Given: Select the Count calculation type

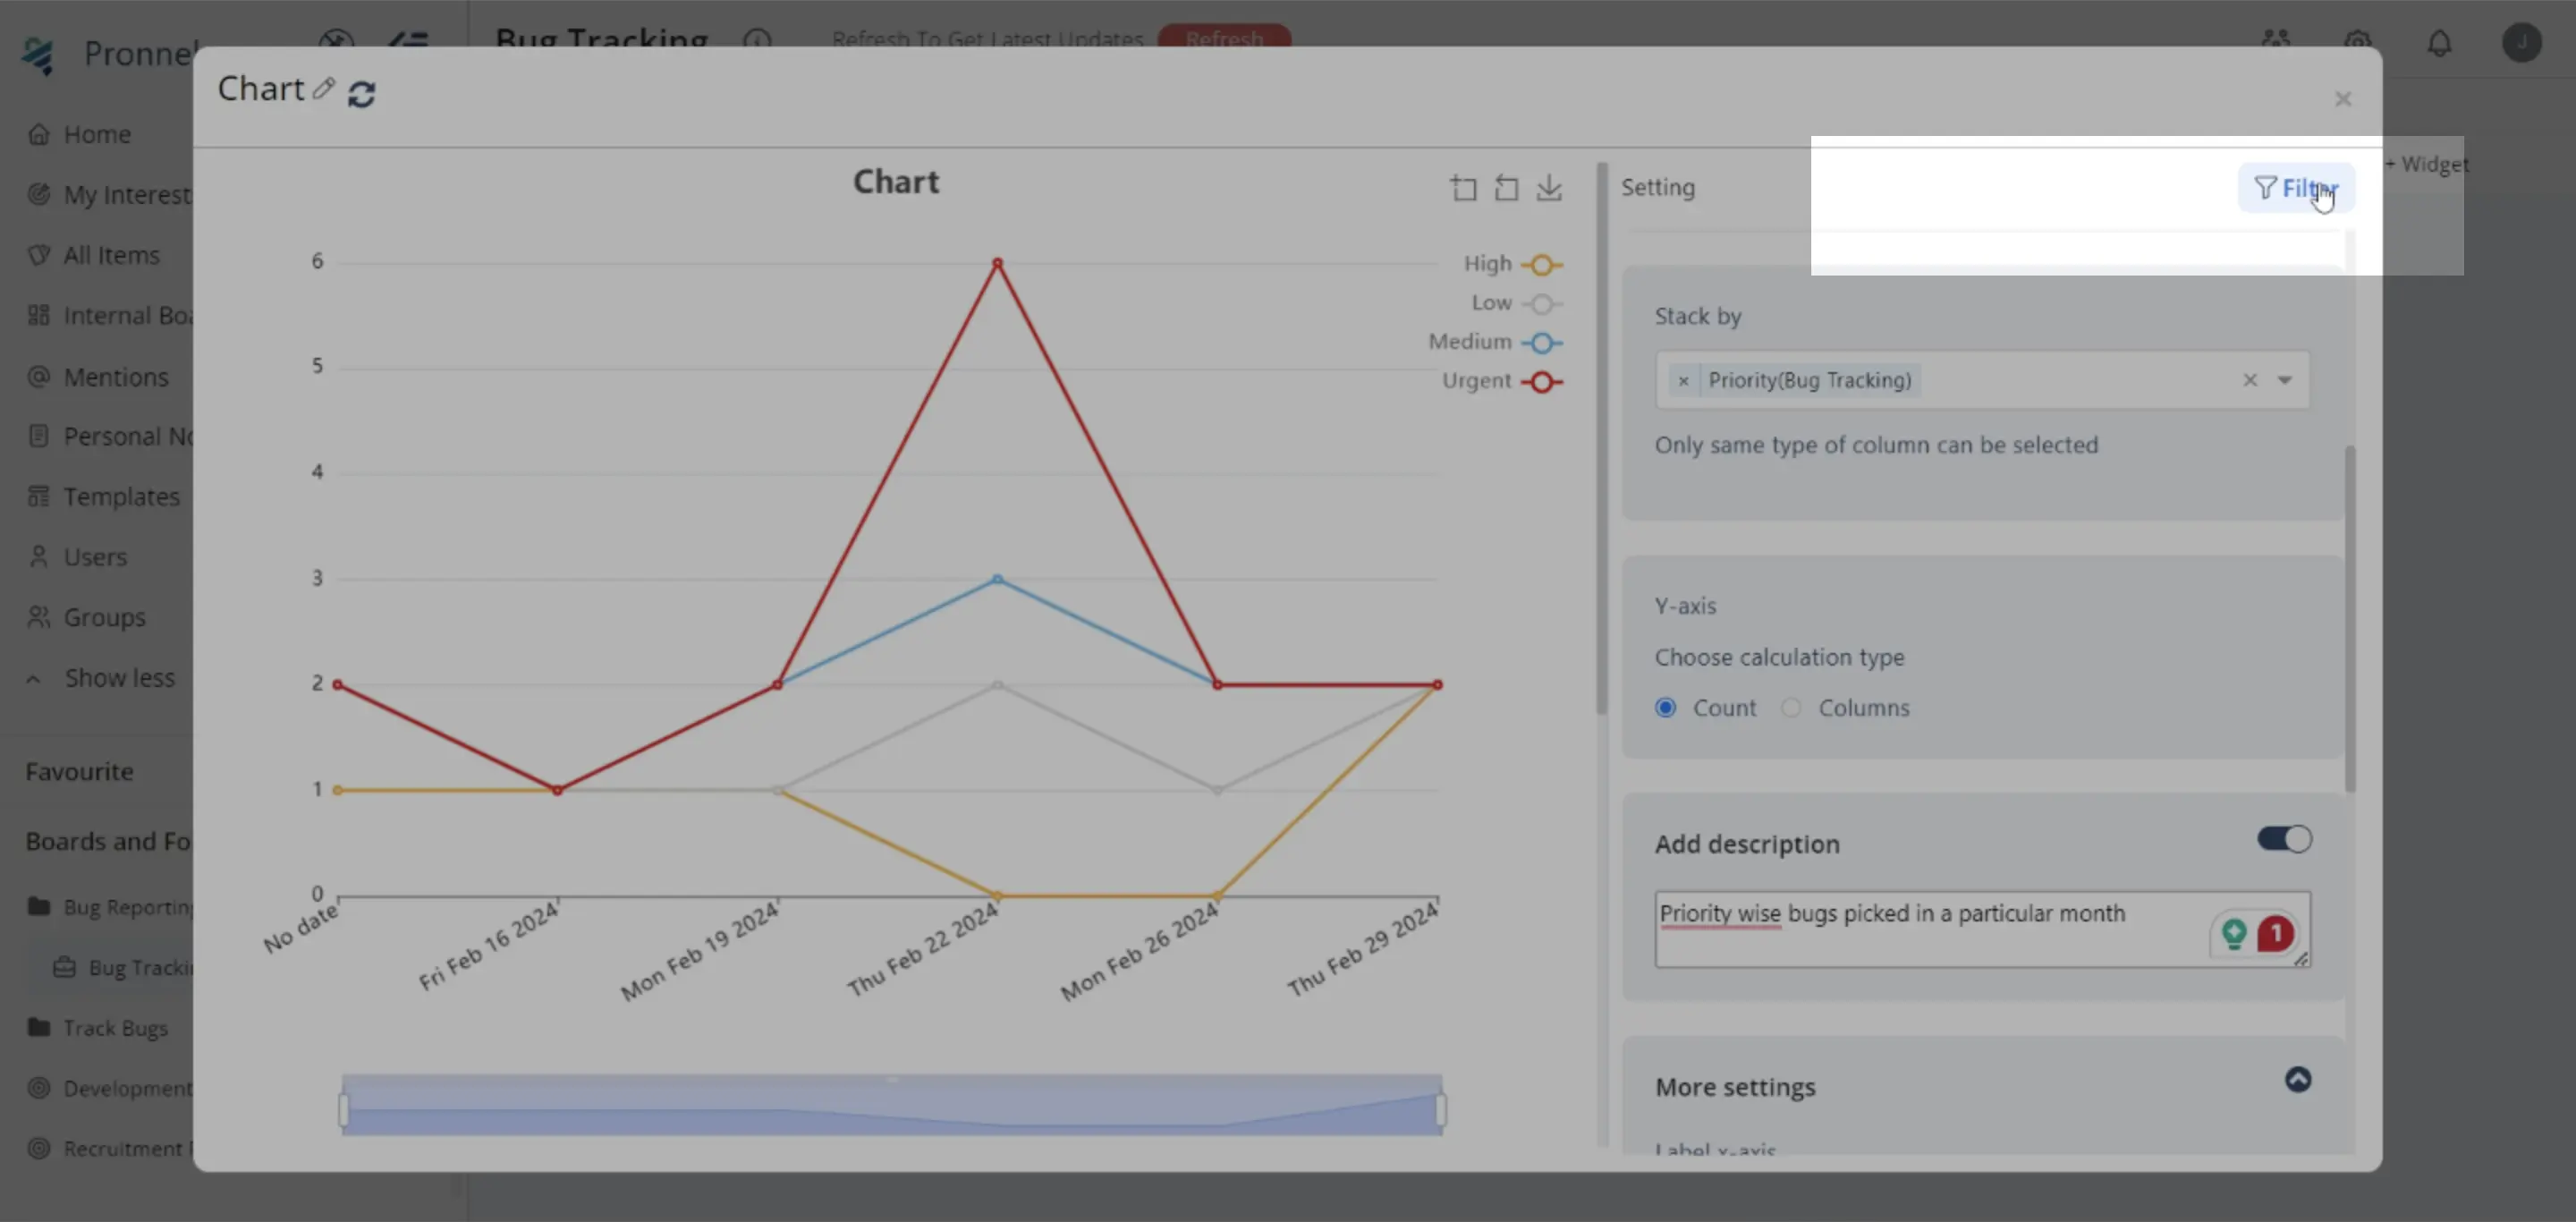Looking at the screenshot, I should (1665, 708).
